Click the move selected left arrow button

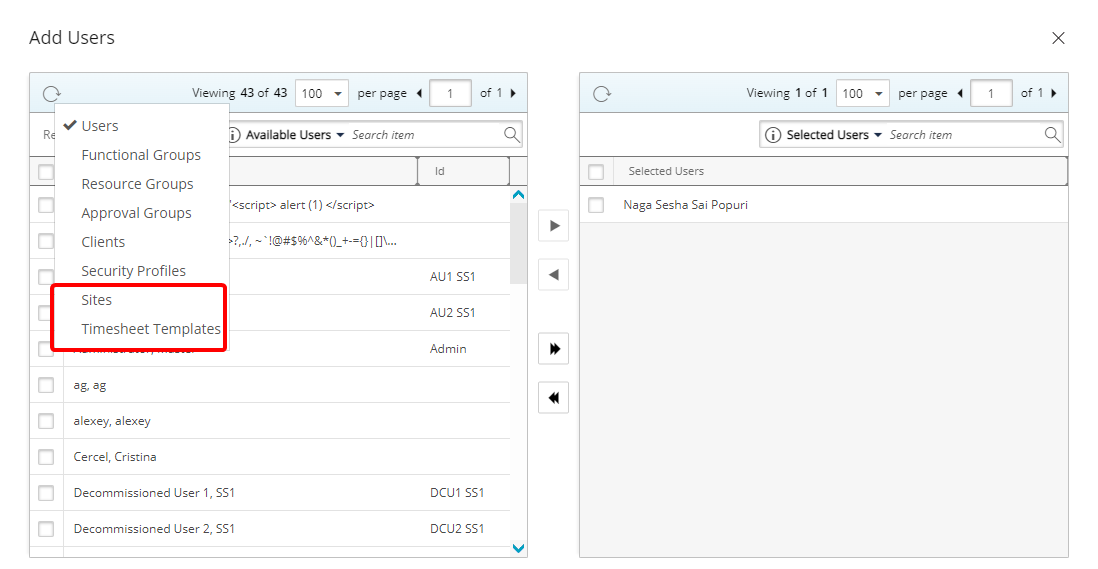(x=553, y=274)
